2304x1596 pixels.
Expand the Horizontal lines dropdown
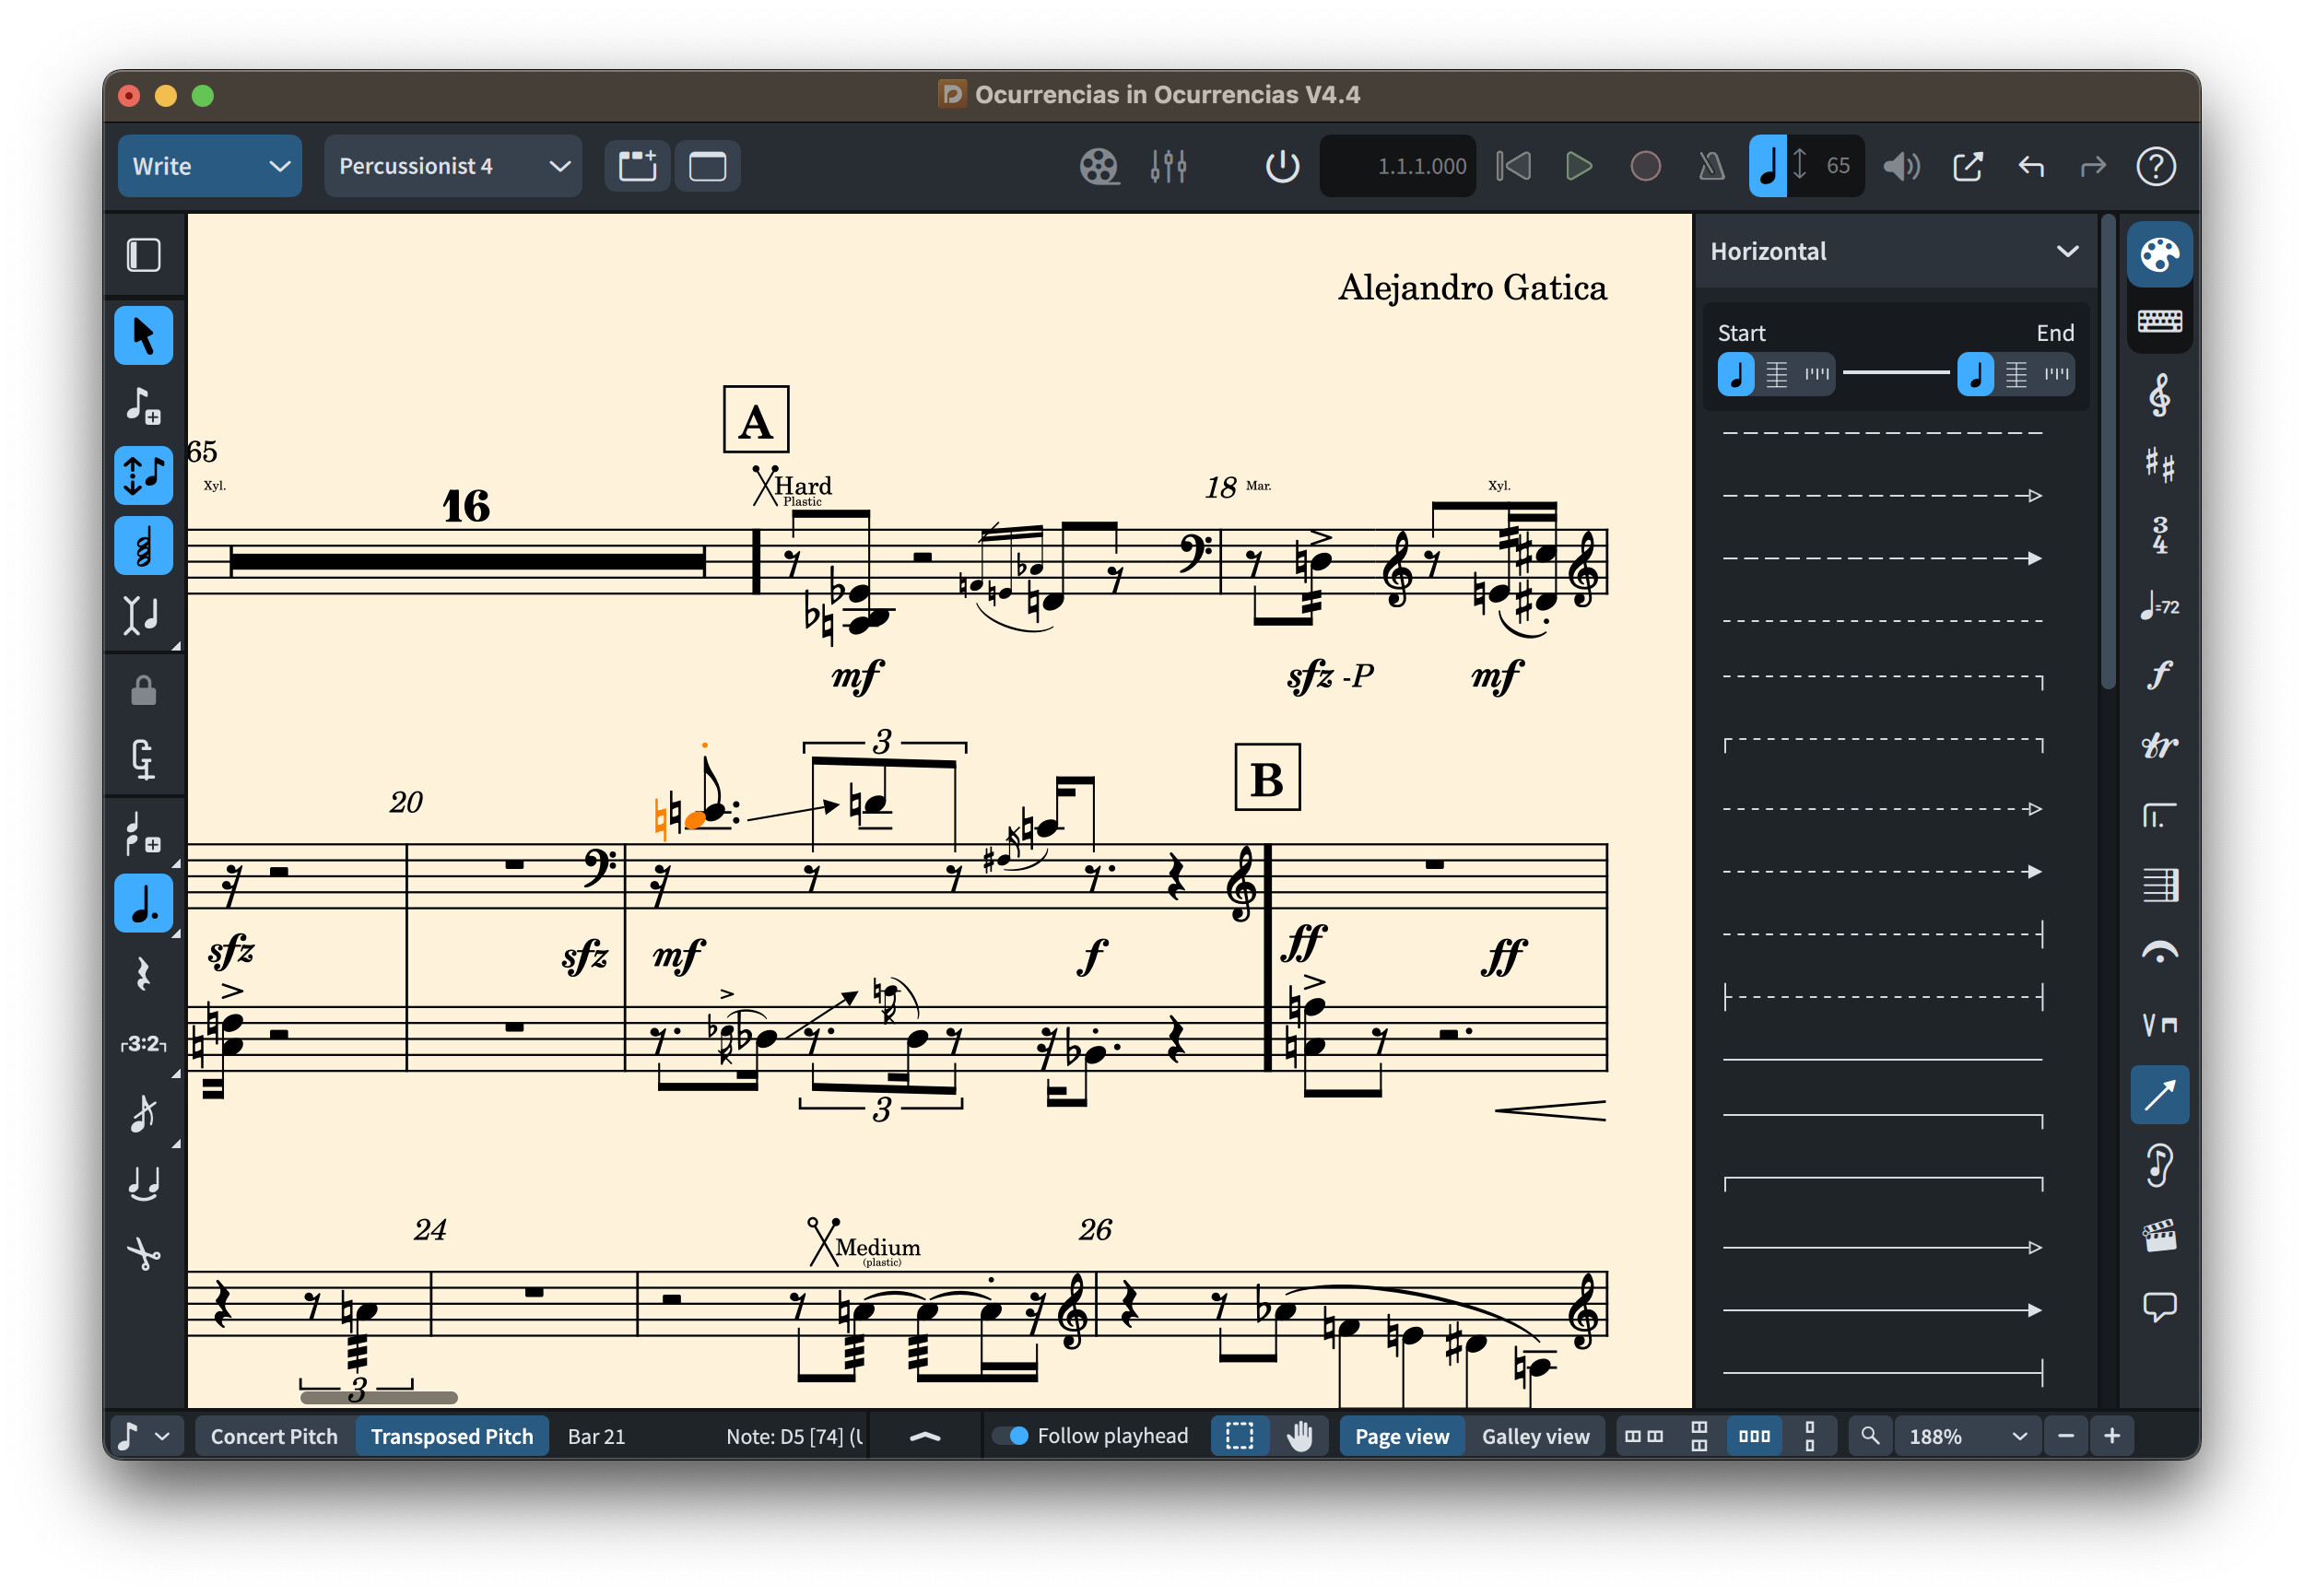tap(1894, 251)
